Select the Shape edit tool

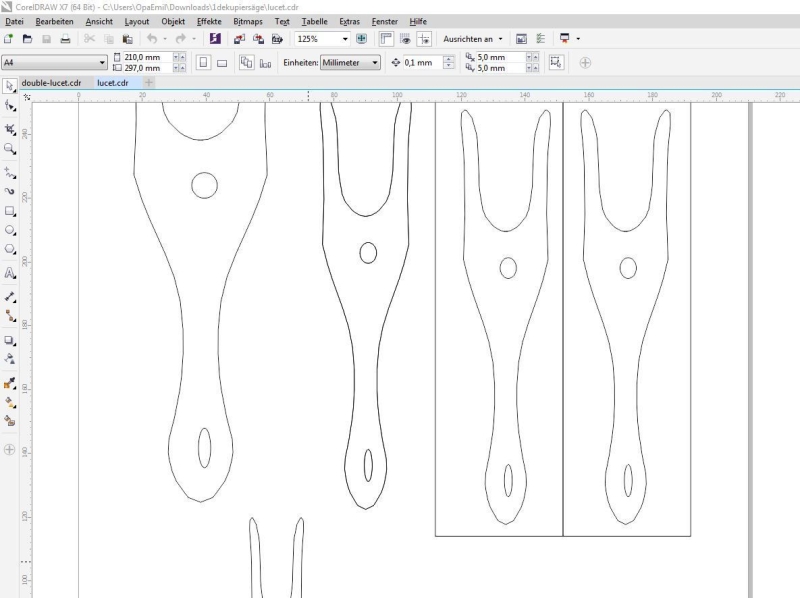pos(10,106)
